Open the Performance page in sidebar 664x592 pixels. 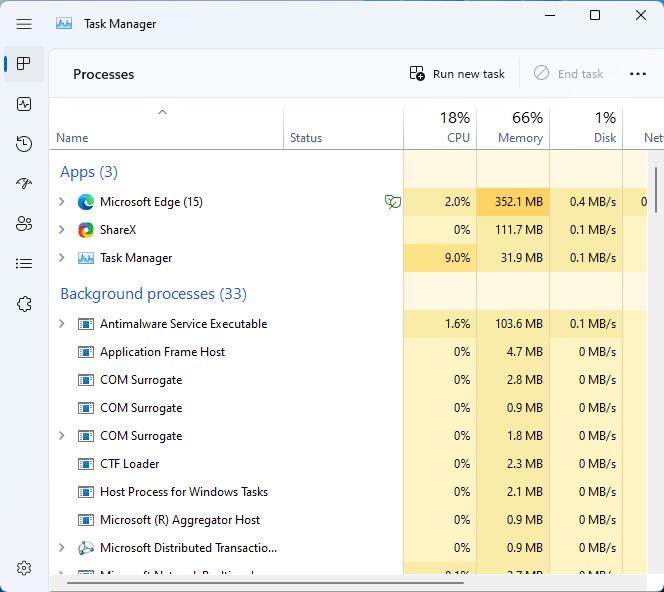[x=24, y=104]
